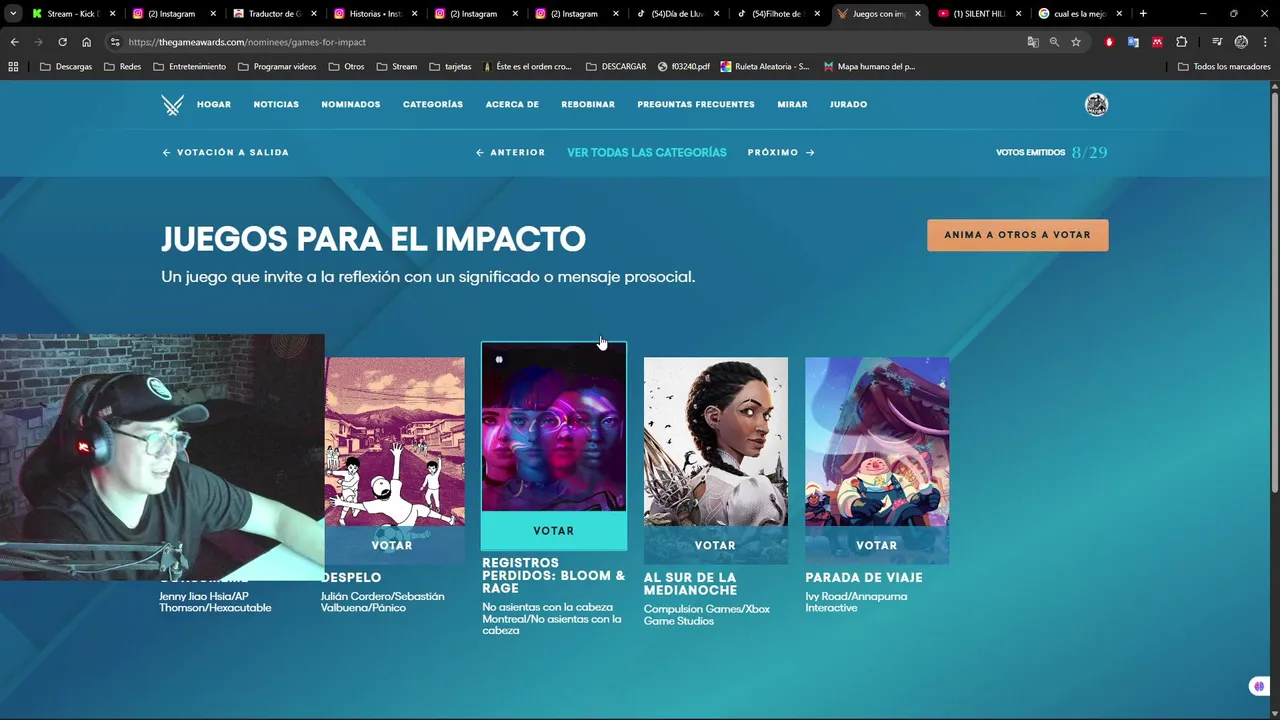Go to PRÓXIMO category

(x=781, y=153)
